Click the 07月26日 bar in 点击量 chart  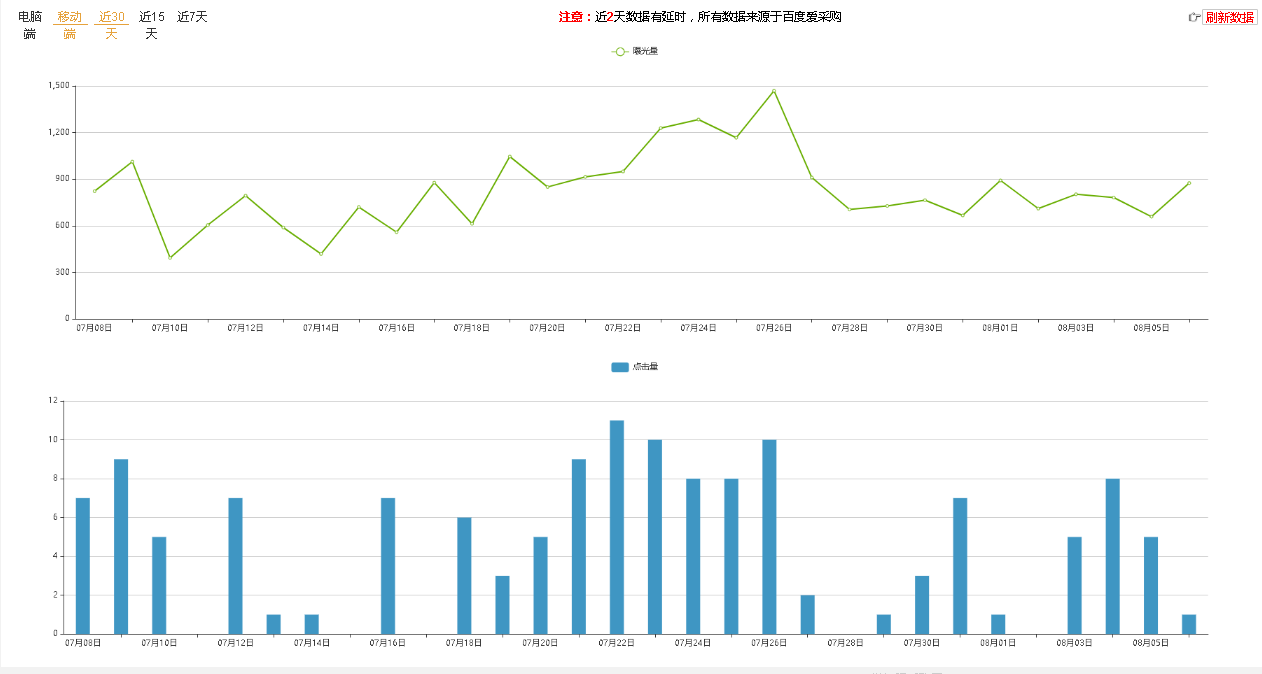pyautogui.click(x=769, y=536)
